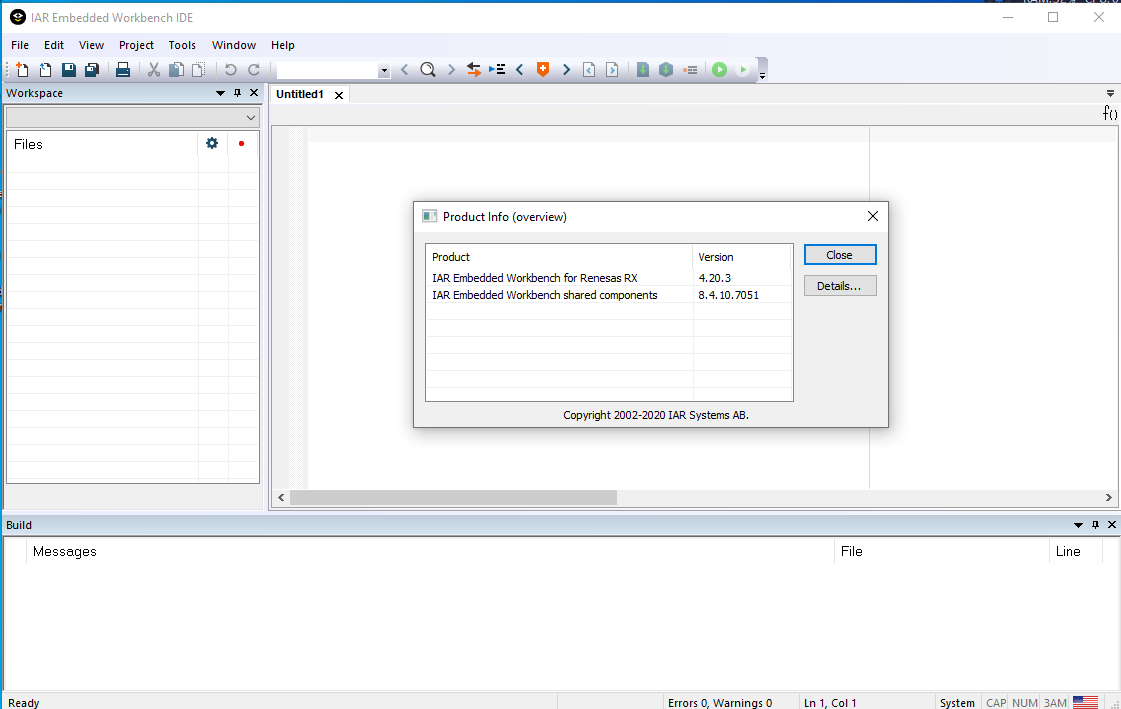Click the function browser f() icon

1110,113
